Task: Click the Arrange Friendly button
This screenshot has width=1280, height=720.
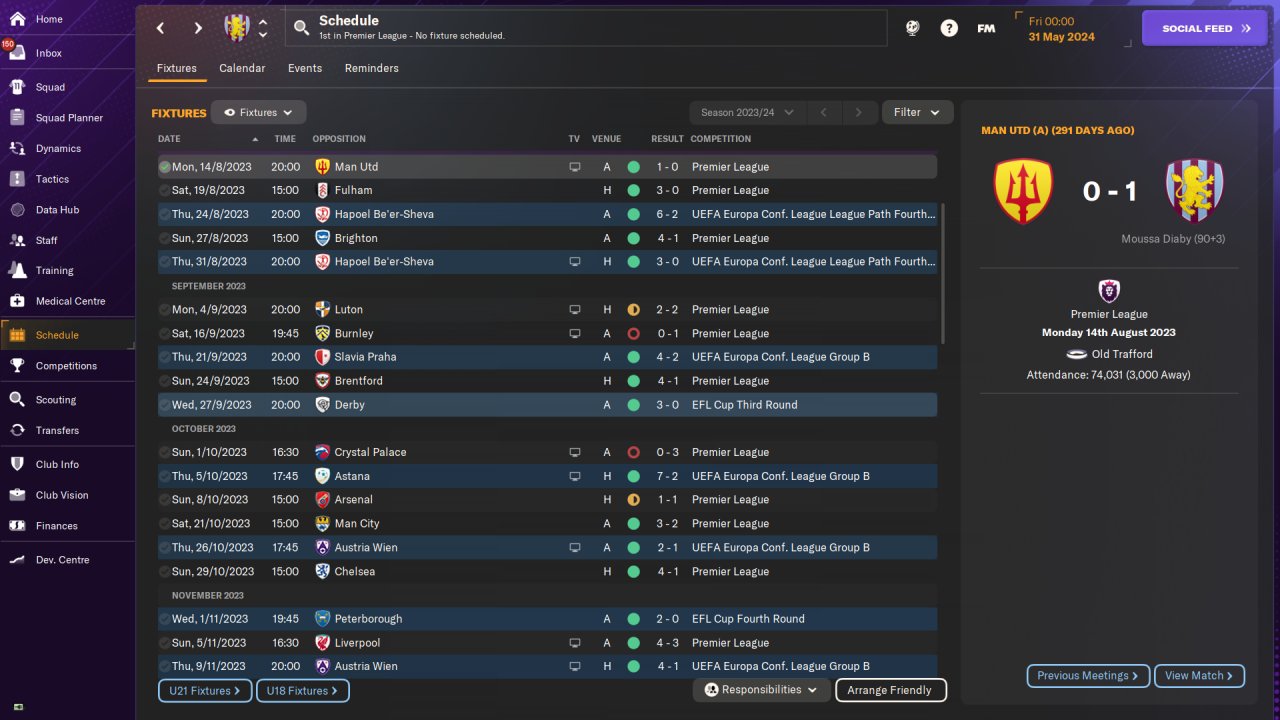Action: tap(889, 690)
